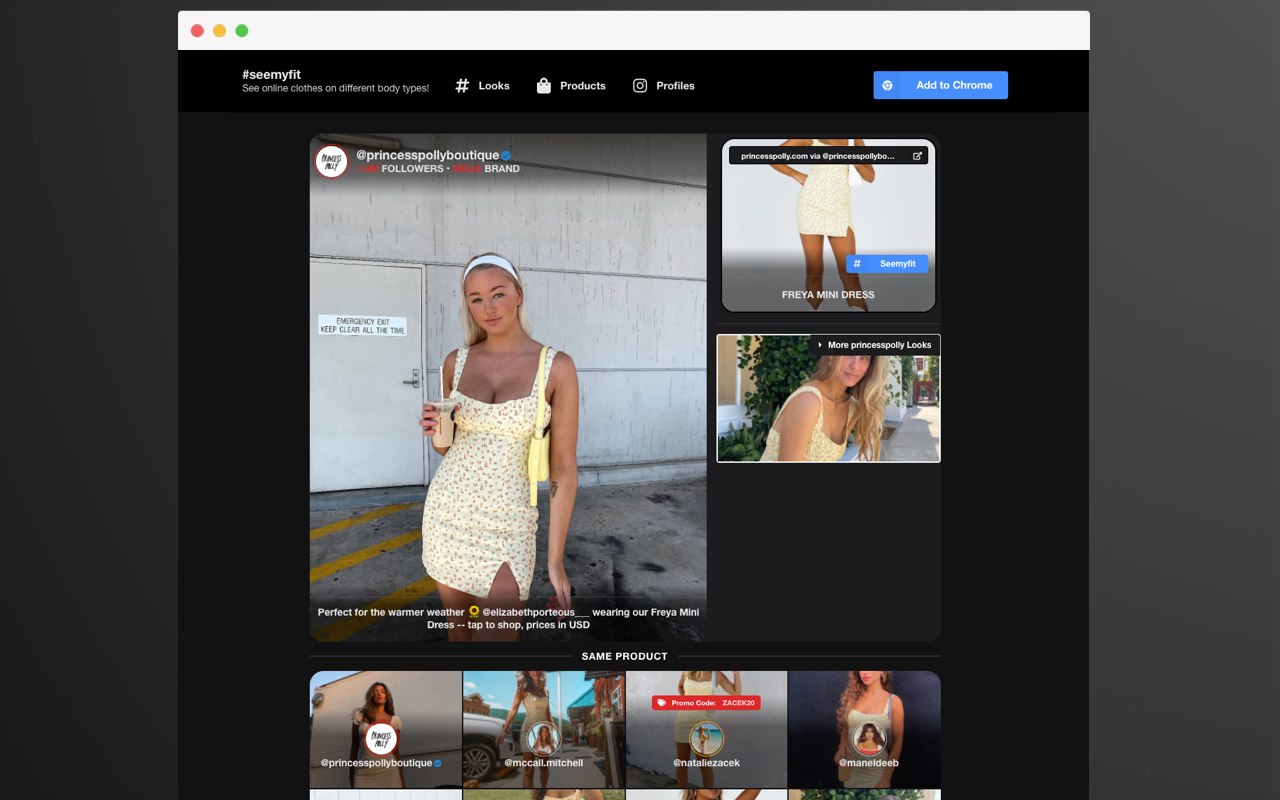Viewport: 1280px width, 800px height.
Task: Click the green macOS maximize button
Action: [242, 31]
